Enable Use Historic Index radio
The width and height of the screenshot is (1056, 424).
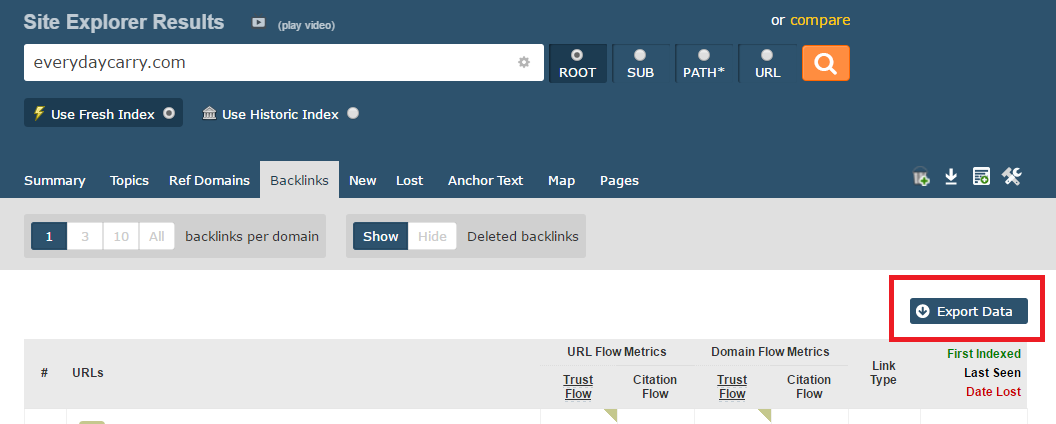pos(353,113)
